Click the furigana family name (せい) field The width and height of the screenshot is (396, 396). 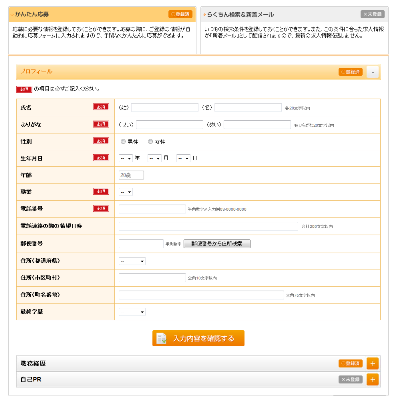pyautogui.click(x=170, y=124)
